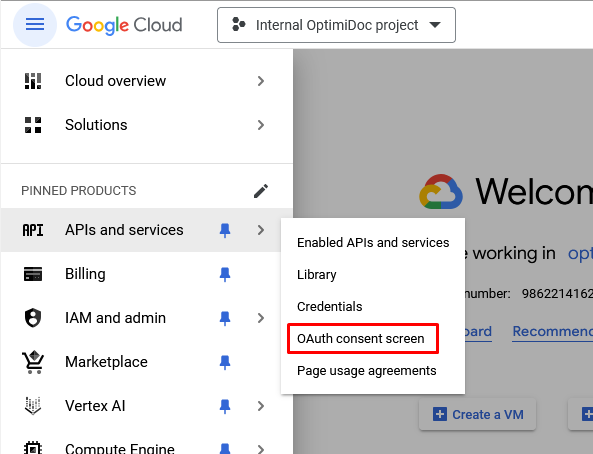Viewport: 593px width, 454px height.
Task: Click the Solutions grid icon
Action: (33, 125)
